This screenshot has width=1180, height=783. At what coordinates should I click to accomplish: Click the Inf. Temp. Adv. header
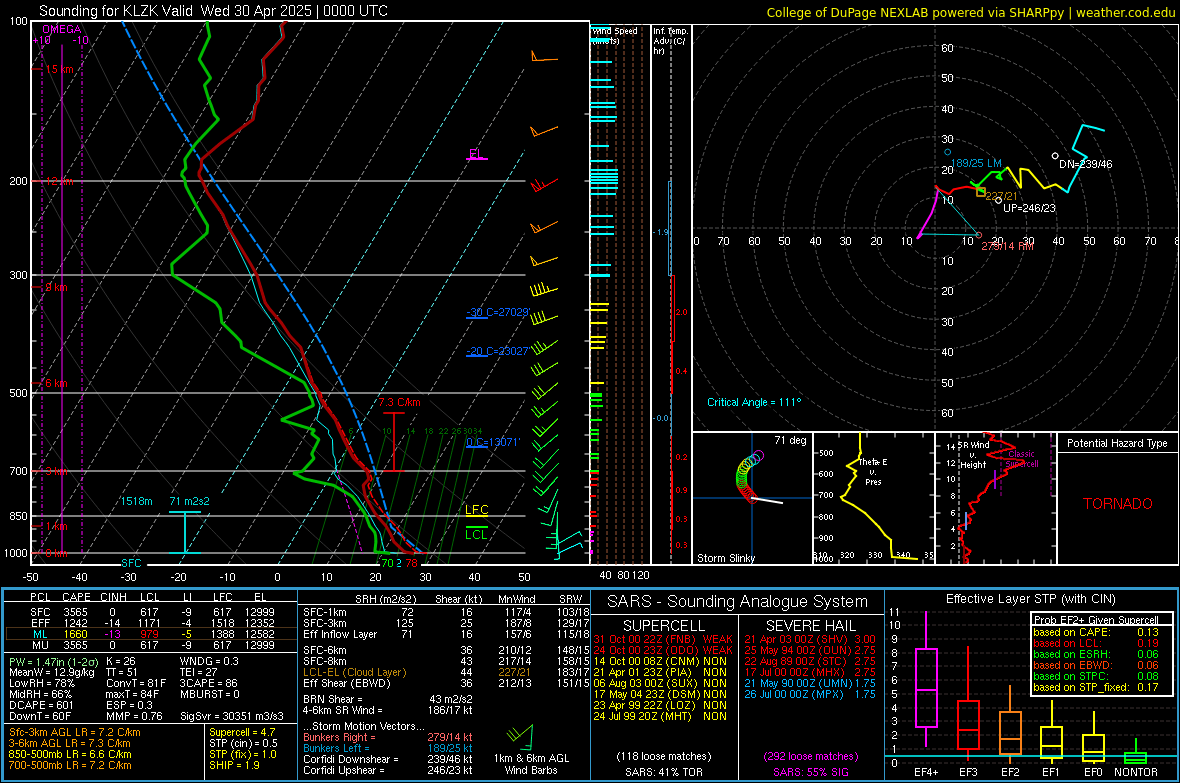pyautogui.click(x=670, y=41)
